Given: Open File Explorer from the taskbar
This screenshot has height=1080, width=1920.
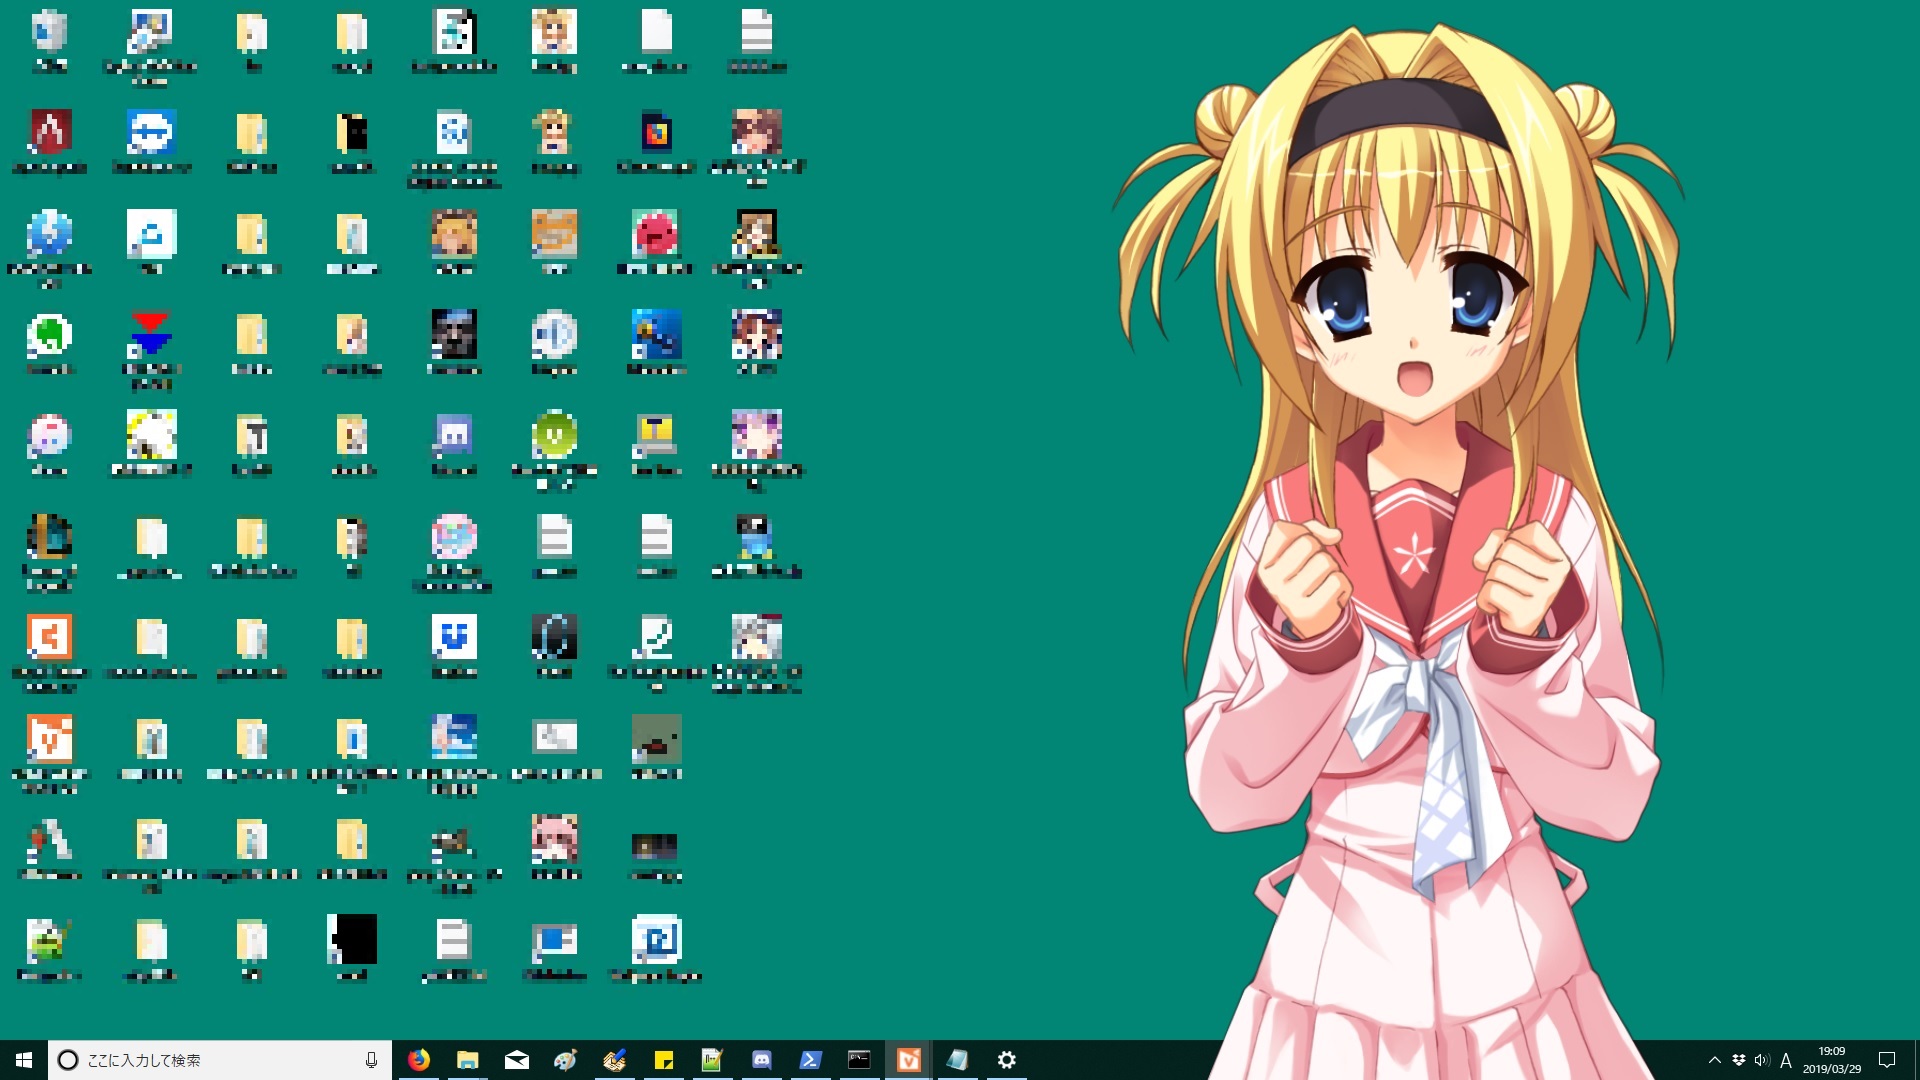Looking at the screenshot, I should pos(467,1060).
